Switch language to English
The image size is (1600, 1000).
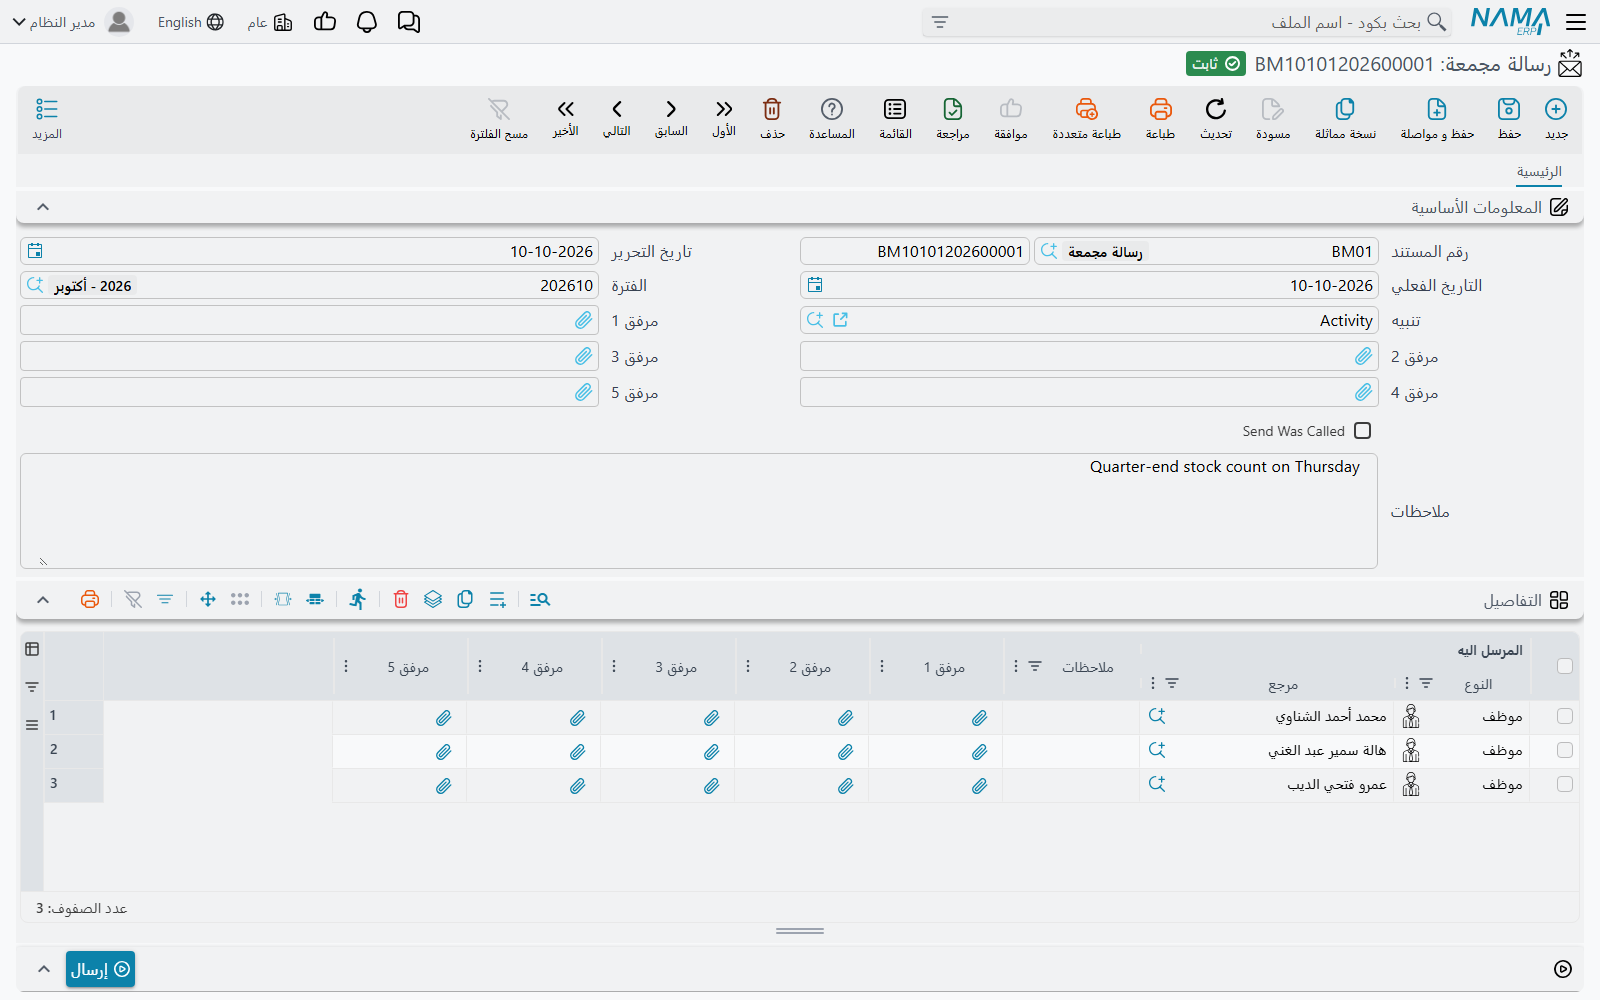190,22
